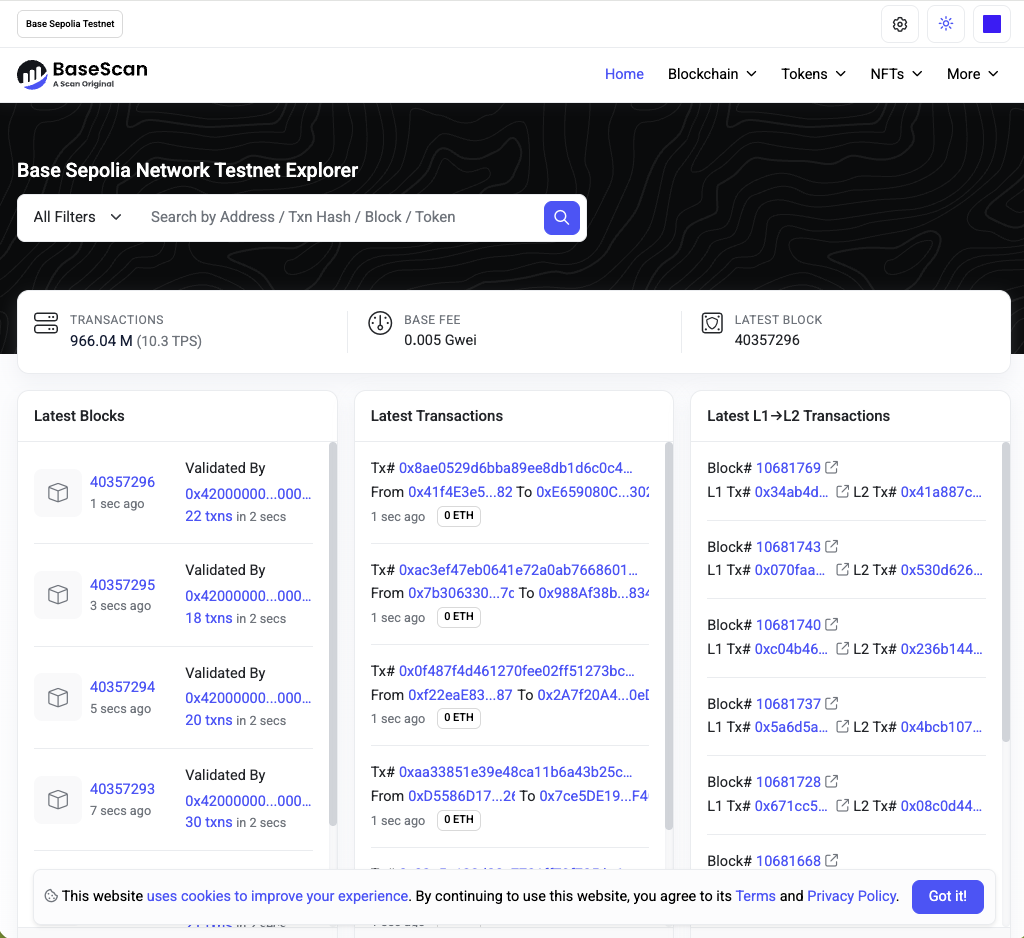Click the cube icon for block 40357294
Screen dimensions: 1024x938
click(58, 697)
